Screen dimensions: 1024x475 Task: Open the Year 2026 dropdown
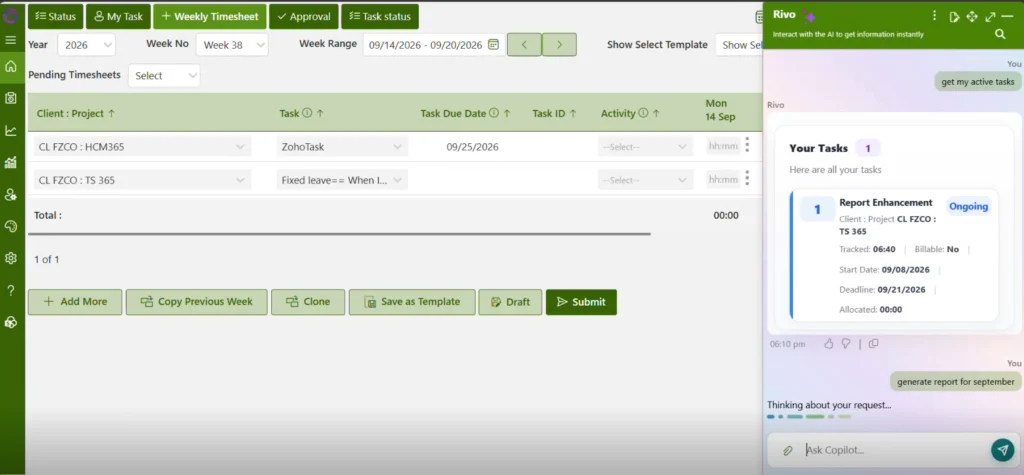tap(86, 45)
